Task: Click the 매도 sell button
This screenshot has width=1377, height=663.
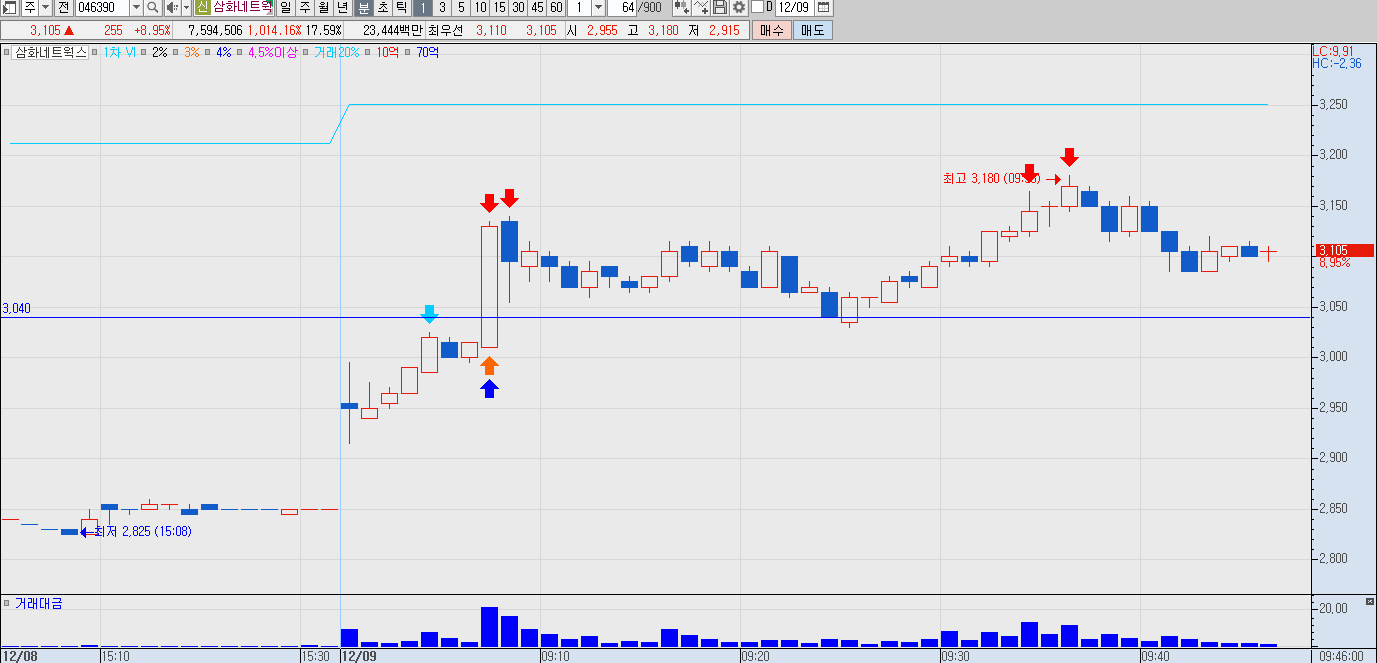Action: (x=813, y=30)
